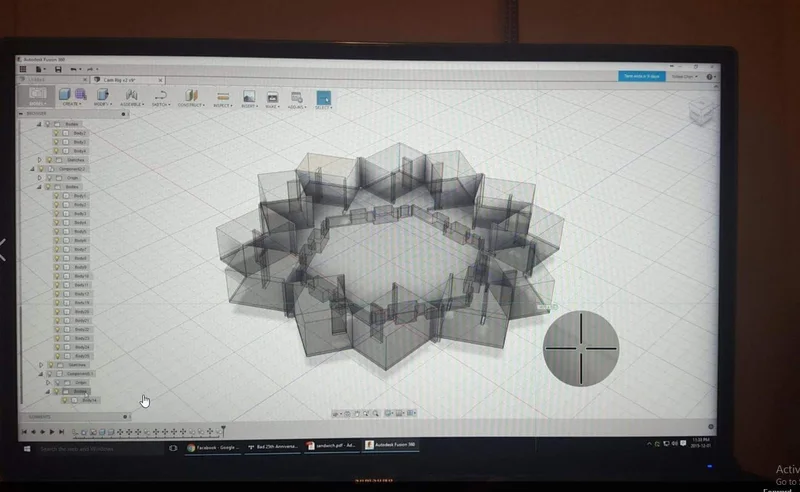This screenshot has width=800, height=492.
Task: Open Display Settings in navigation bar
Action: [x=389, y=413]
